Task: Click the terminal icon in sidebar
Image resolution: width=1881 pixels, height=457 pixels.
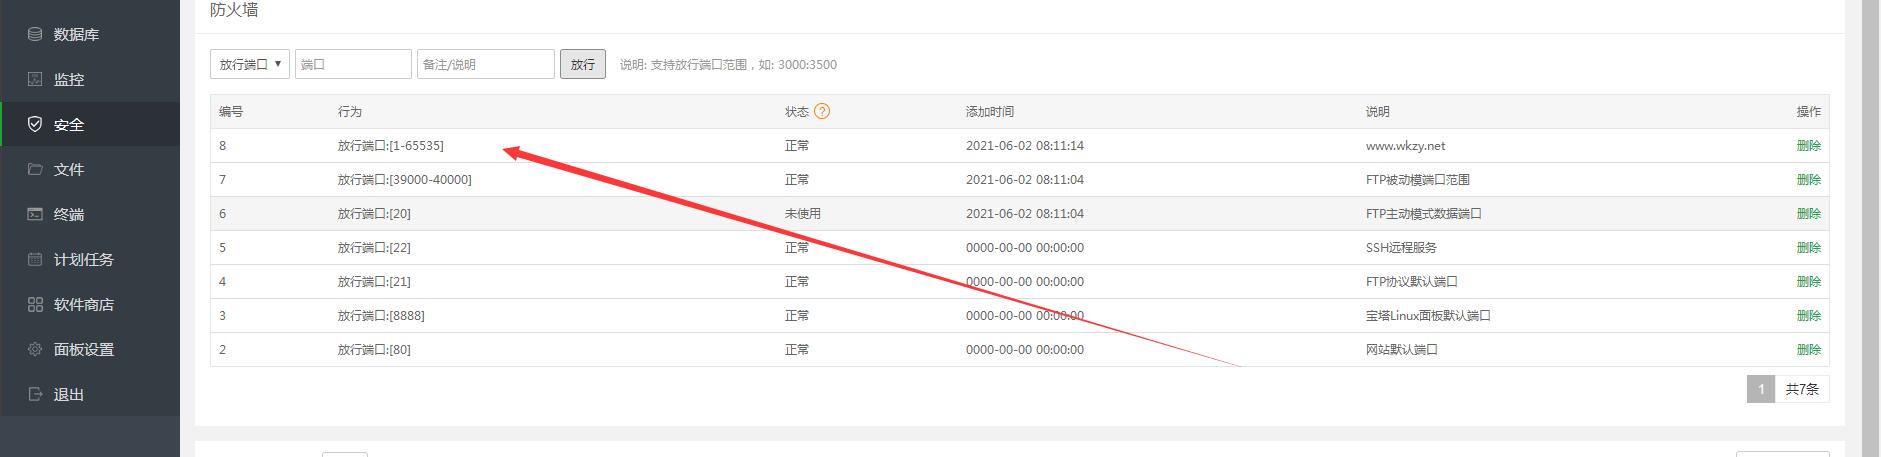Action: point(35,214)
